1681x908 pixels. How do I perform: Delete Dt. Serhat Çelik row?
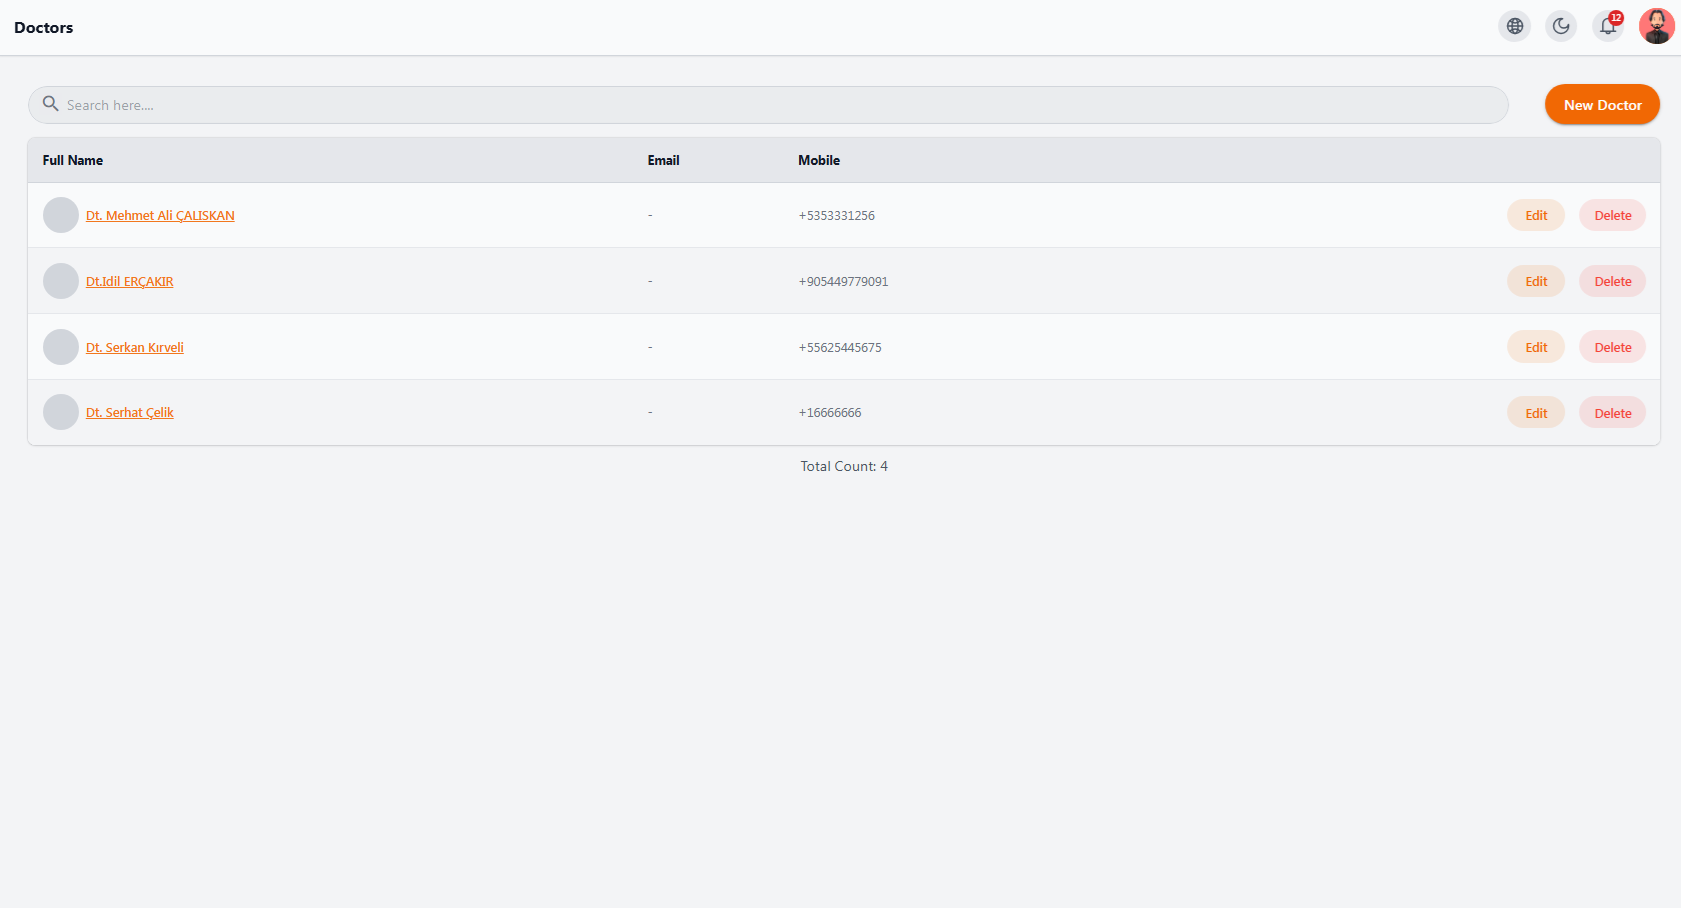coord(1612,413)
